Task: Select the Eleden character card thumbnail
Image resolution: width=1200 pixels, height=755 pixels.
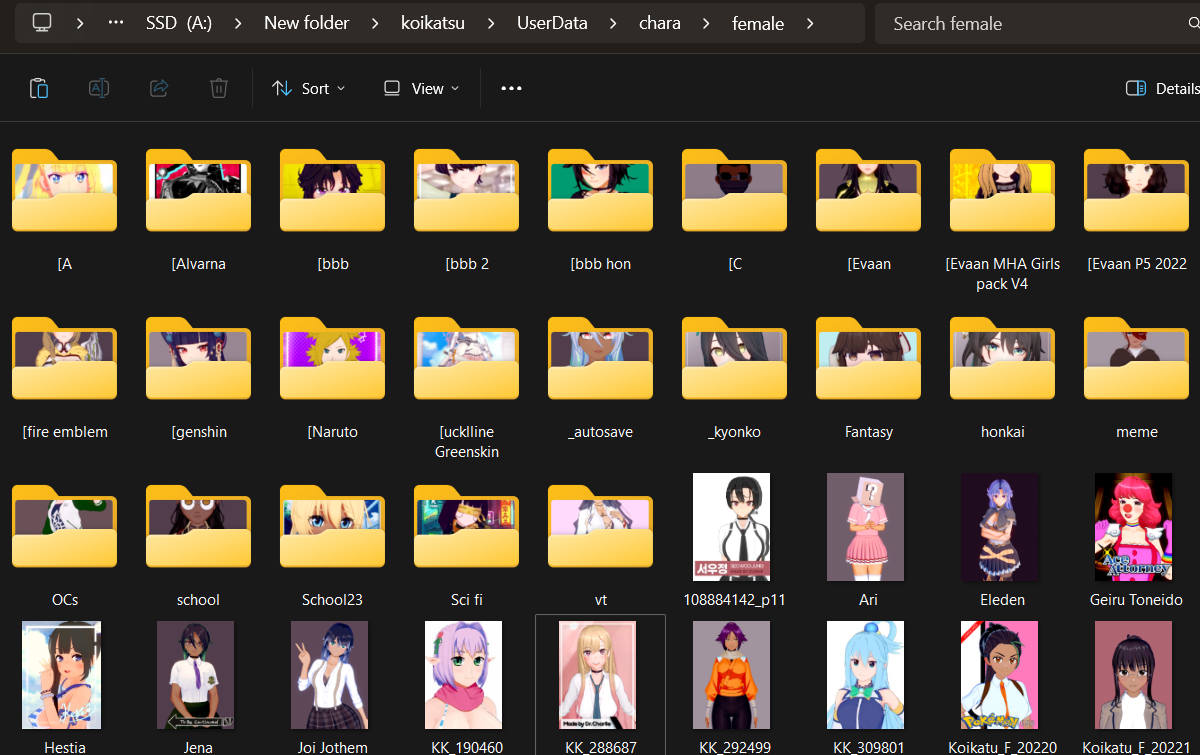Action: tap(1000, 527)
